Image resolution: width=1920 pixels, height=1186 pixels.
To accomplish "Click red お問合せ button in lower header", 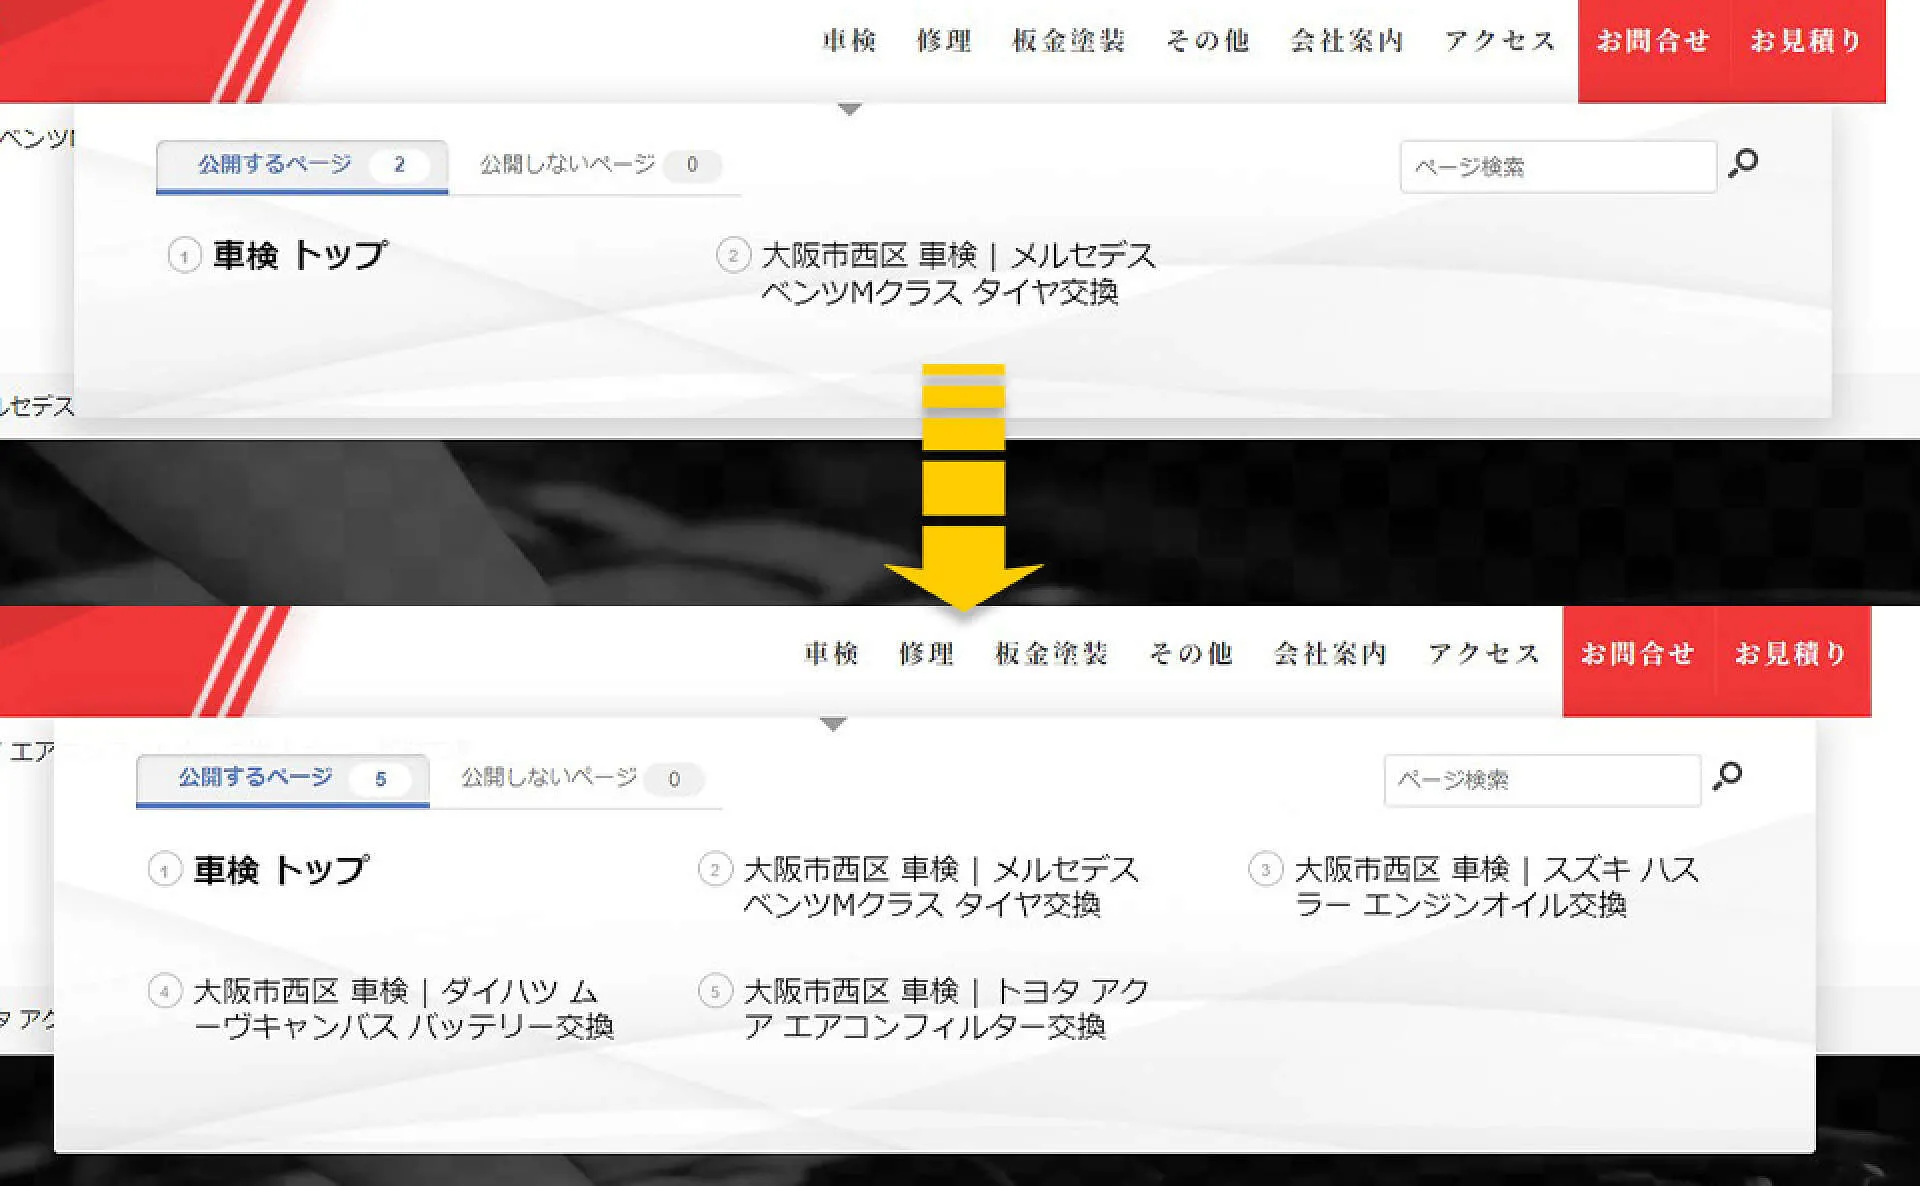I will (1639, 661).
